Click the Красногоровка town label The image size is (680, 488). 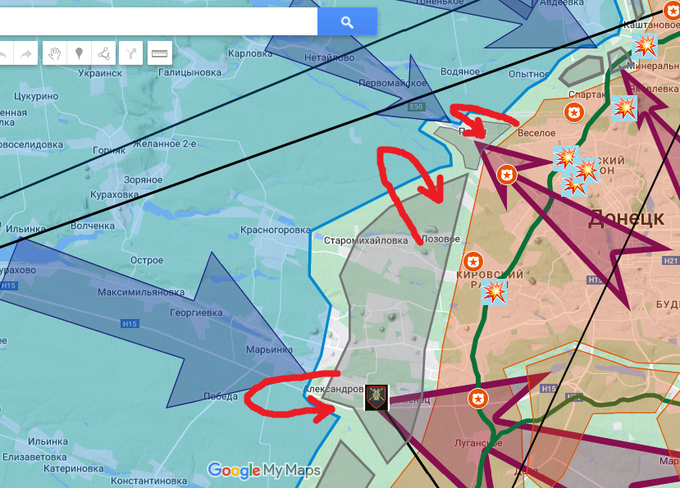pyautogui.click(x=275, y=230)
